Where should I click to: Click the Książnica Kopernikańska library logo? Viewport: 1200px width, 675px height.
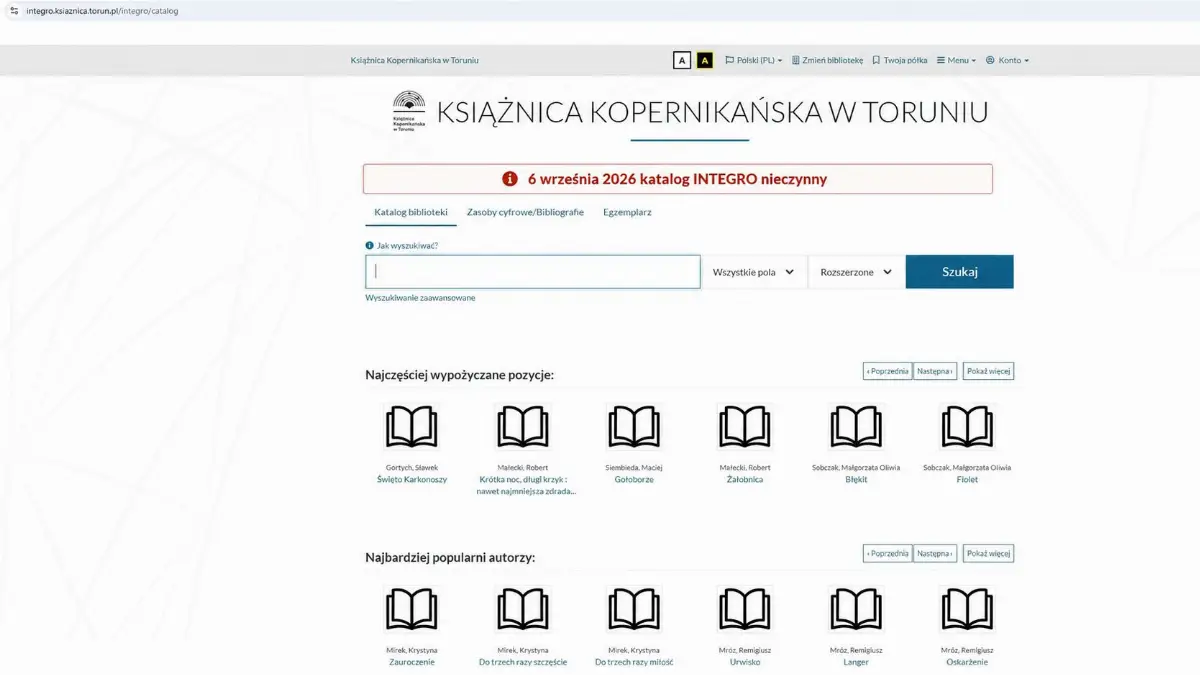[x=409, y=111]
